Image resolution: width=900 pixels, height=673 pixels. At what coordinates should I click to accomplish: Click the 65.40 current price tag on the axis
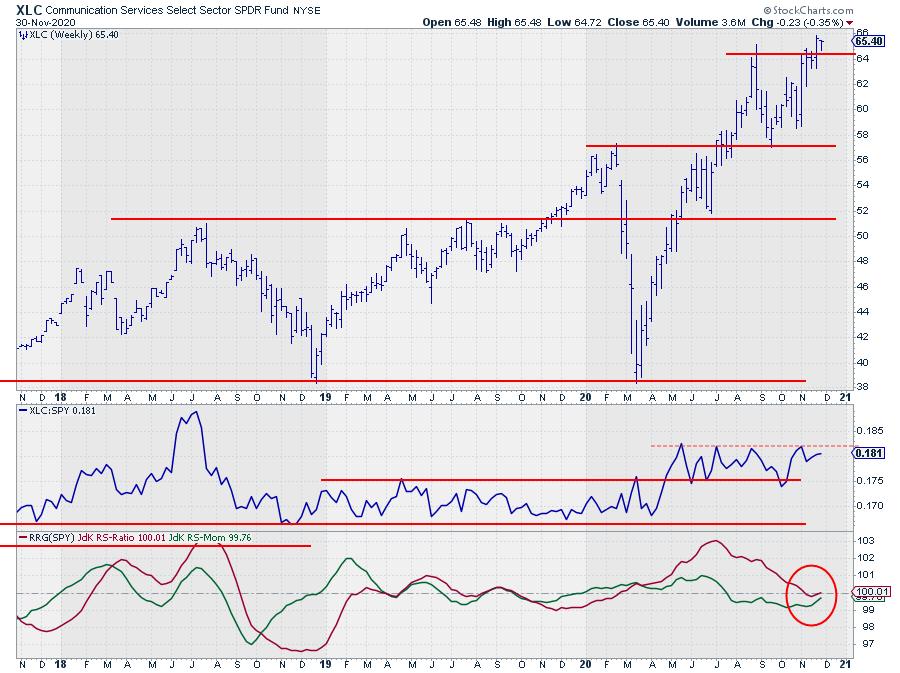coord(868,41)
